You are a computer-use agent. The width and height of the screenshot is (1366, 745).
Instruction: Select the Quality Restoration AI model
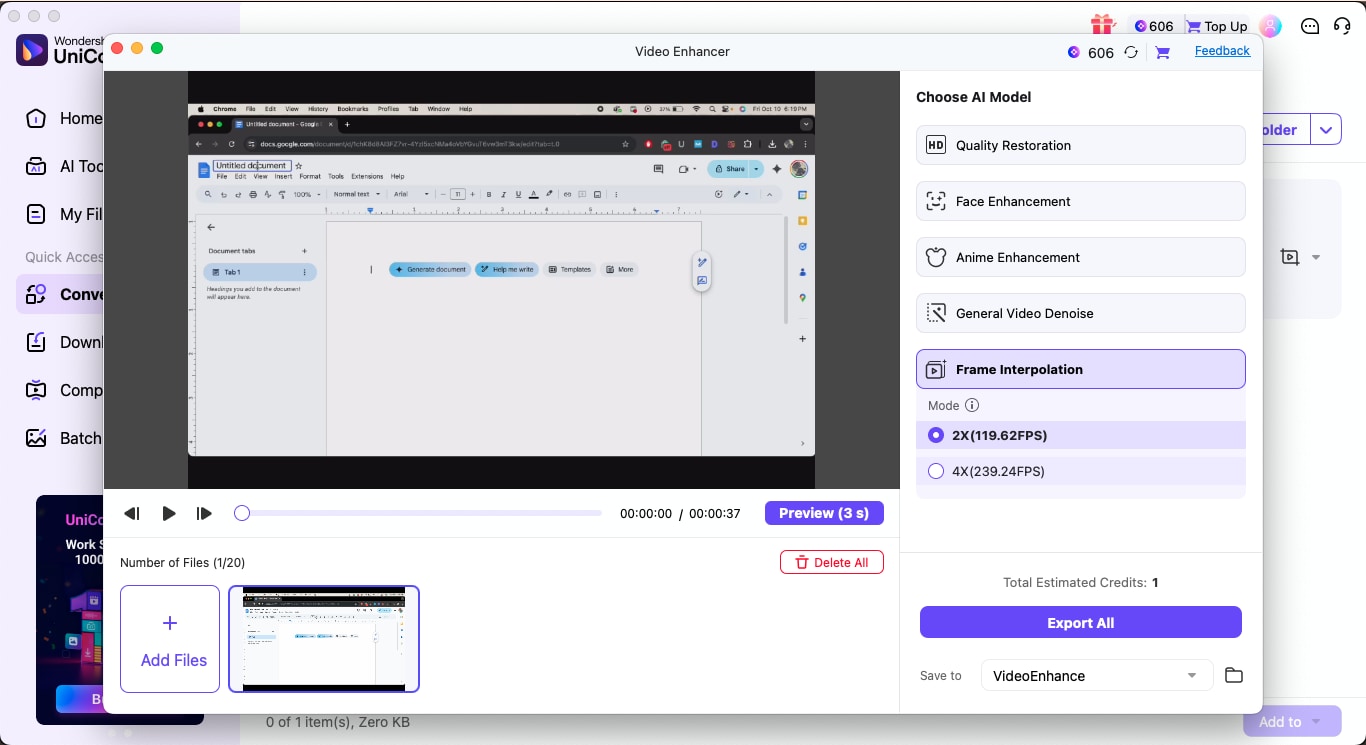(1080, 145)
